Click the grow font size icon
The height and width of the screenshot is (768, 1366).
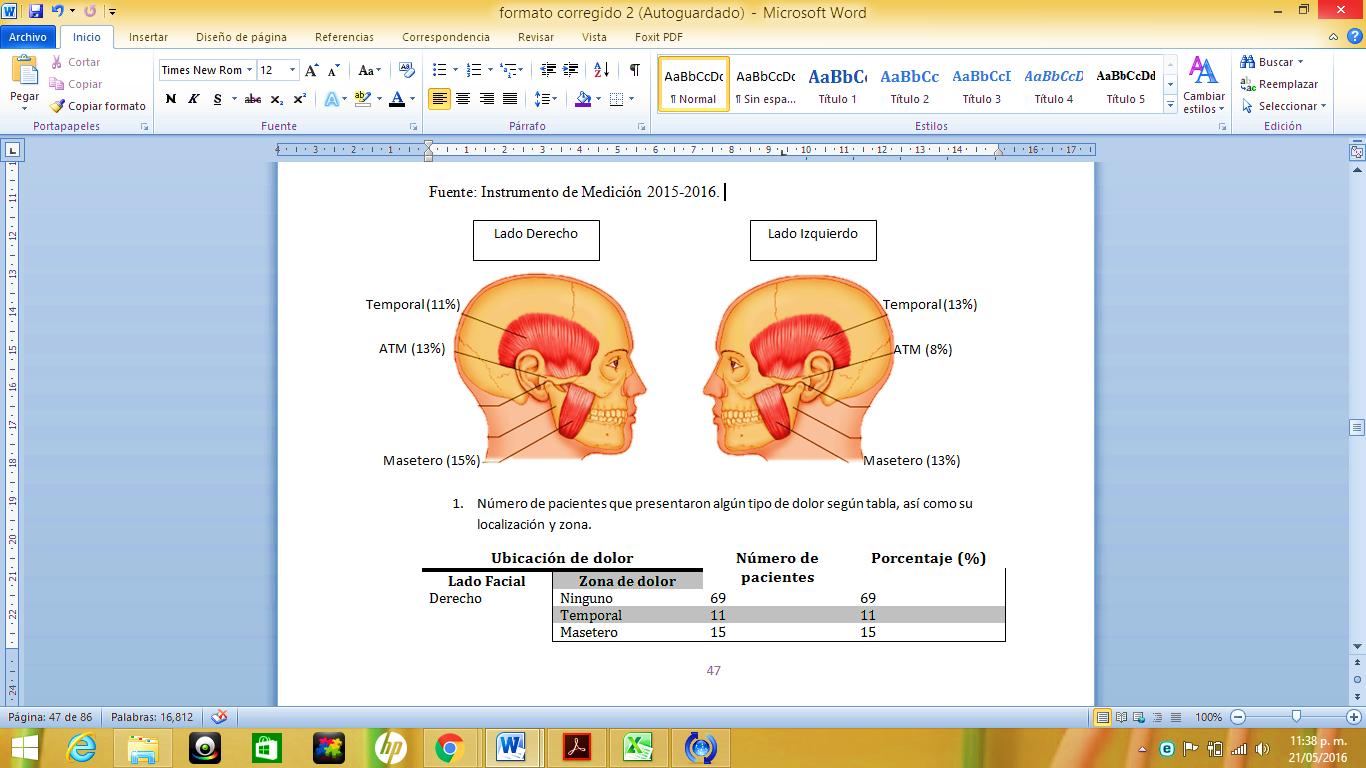click(312, 70)
